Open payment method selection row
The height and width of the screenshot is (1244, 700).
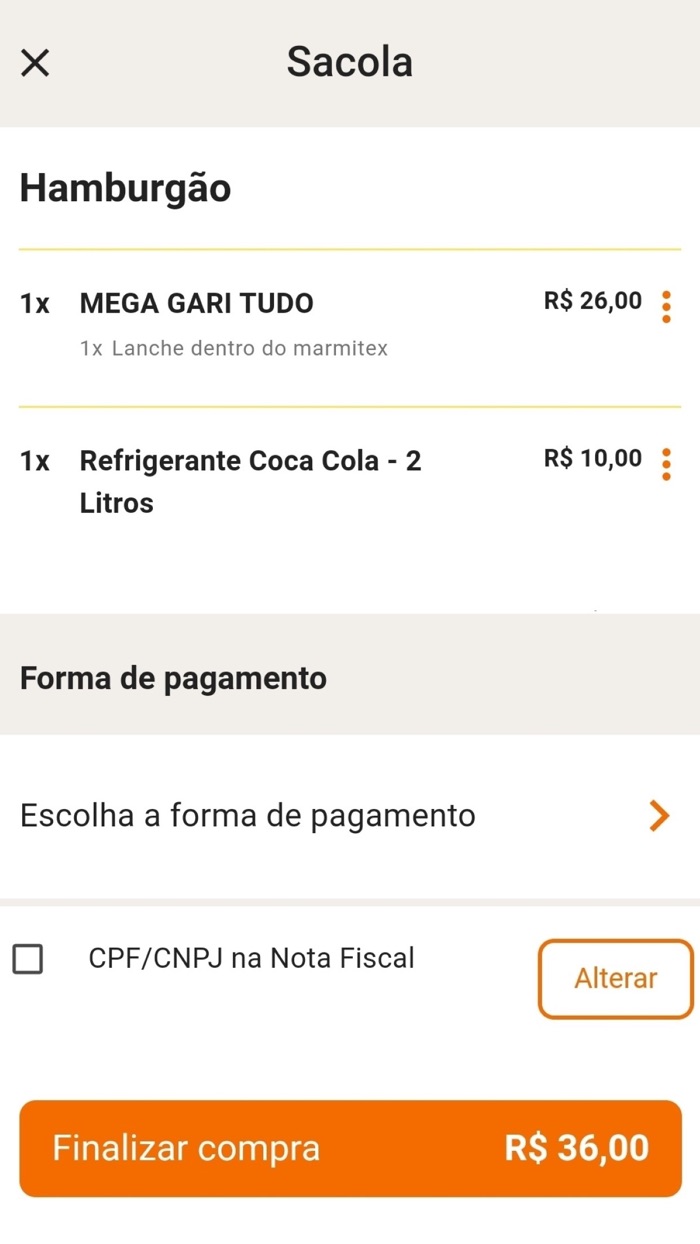pyautogui.click(x=350, y=816)
